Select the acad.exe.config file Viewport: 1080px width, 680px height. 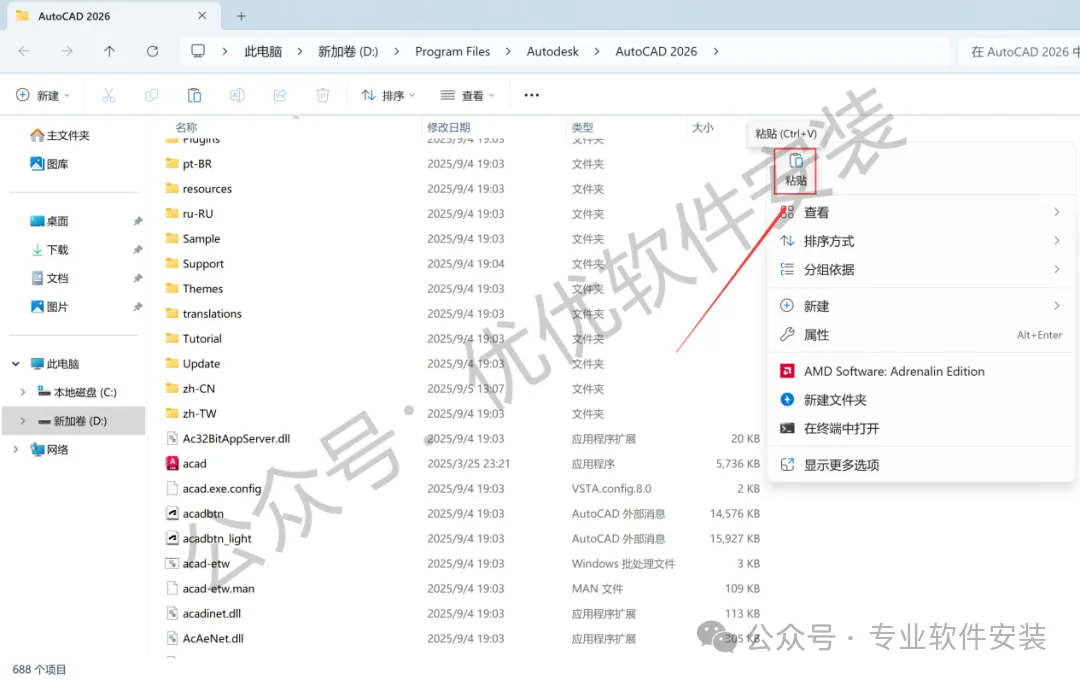click(214, 488)
